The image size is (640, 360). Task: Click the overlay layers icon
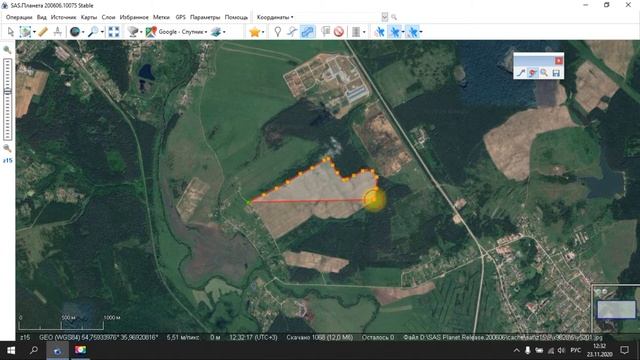(x=216, y=31)
